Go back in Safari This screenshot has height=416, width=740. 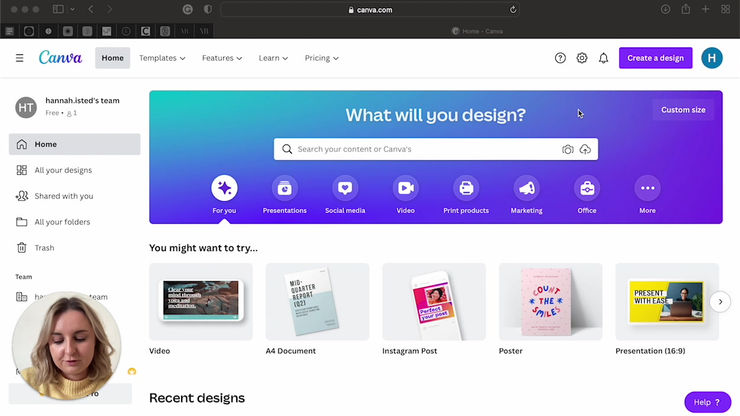pos(91,9)
